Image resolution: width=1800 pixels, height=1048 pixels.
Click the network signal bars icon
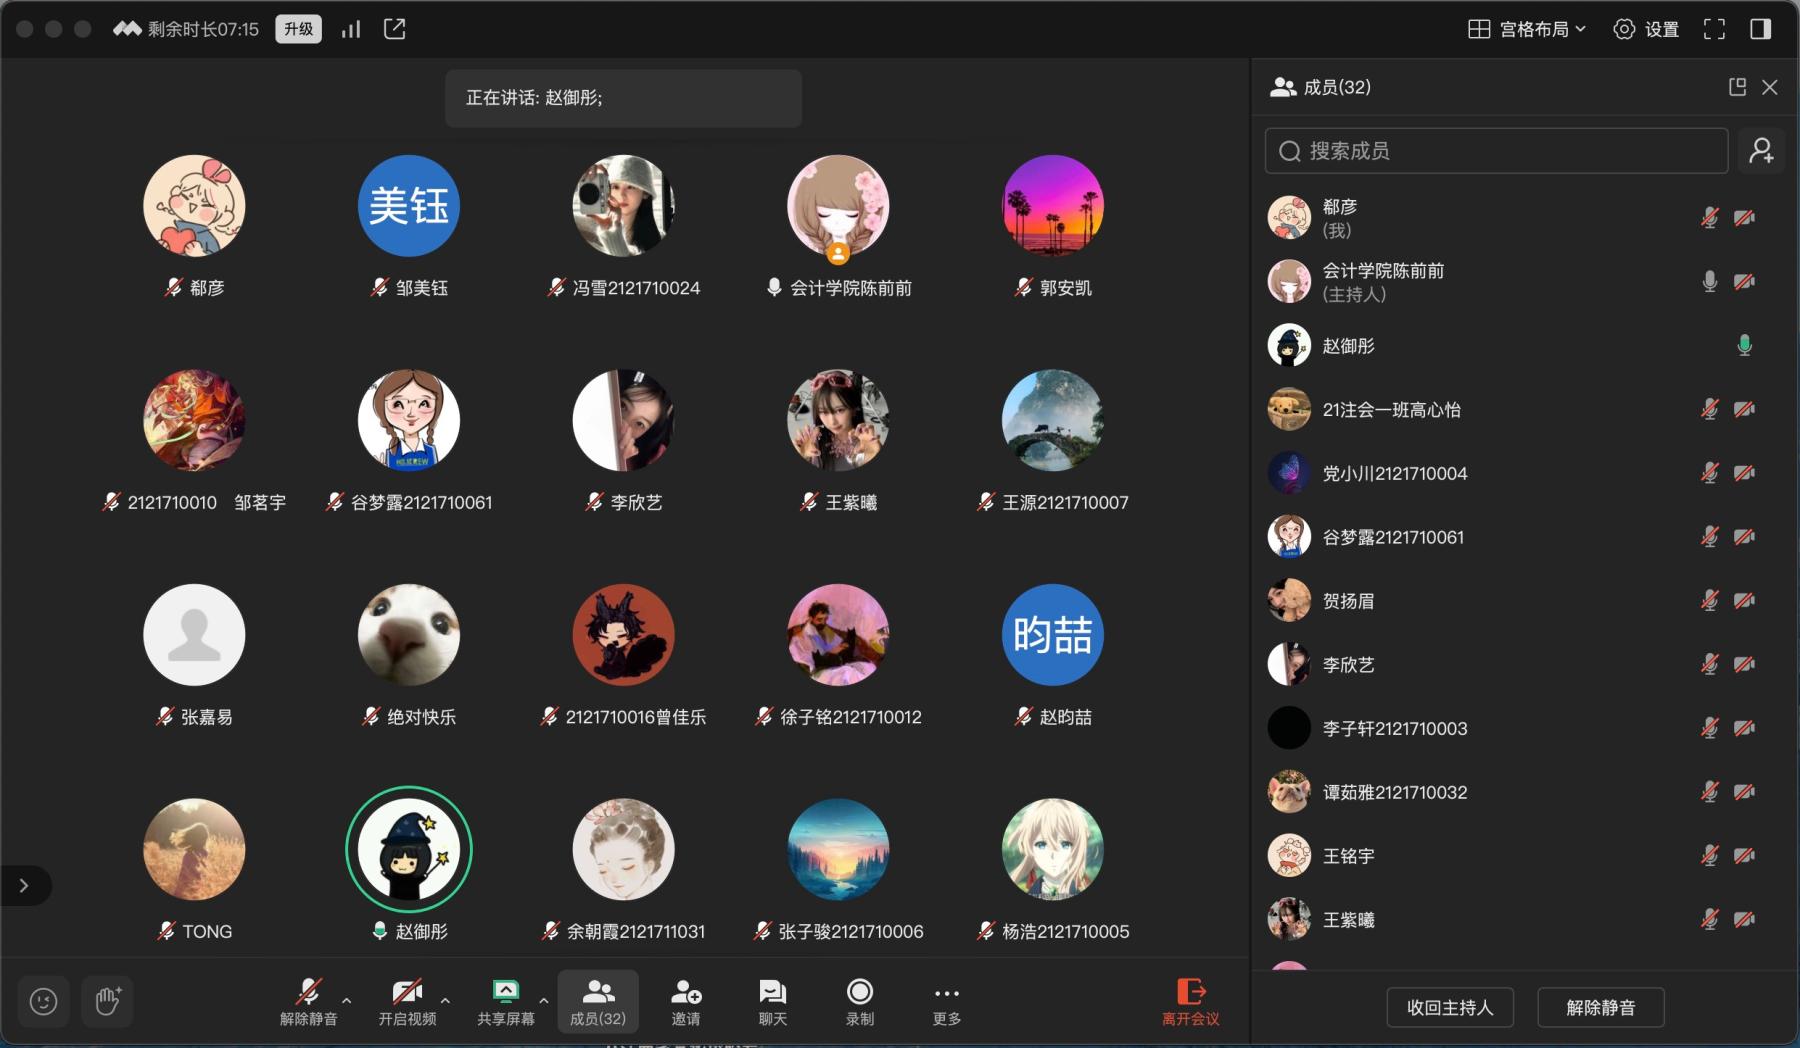(x=350, y=29)
